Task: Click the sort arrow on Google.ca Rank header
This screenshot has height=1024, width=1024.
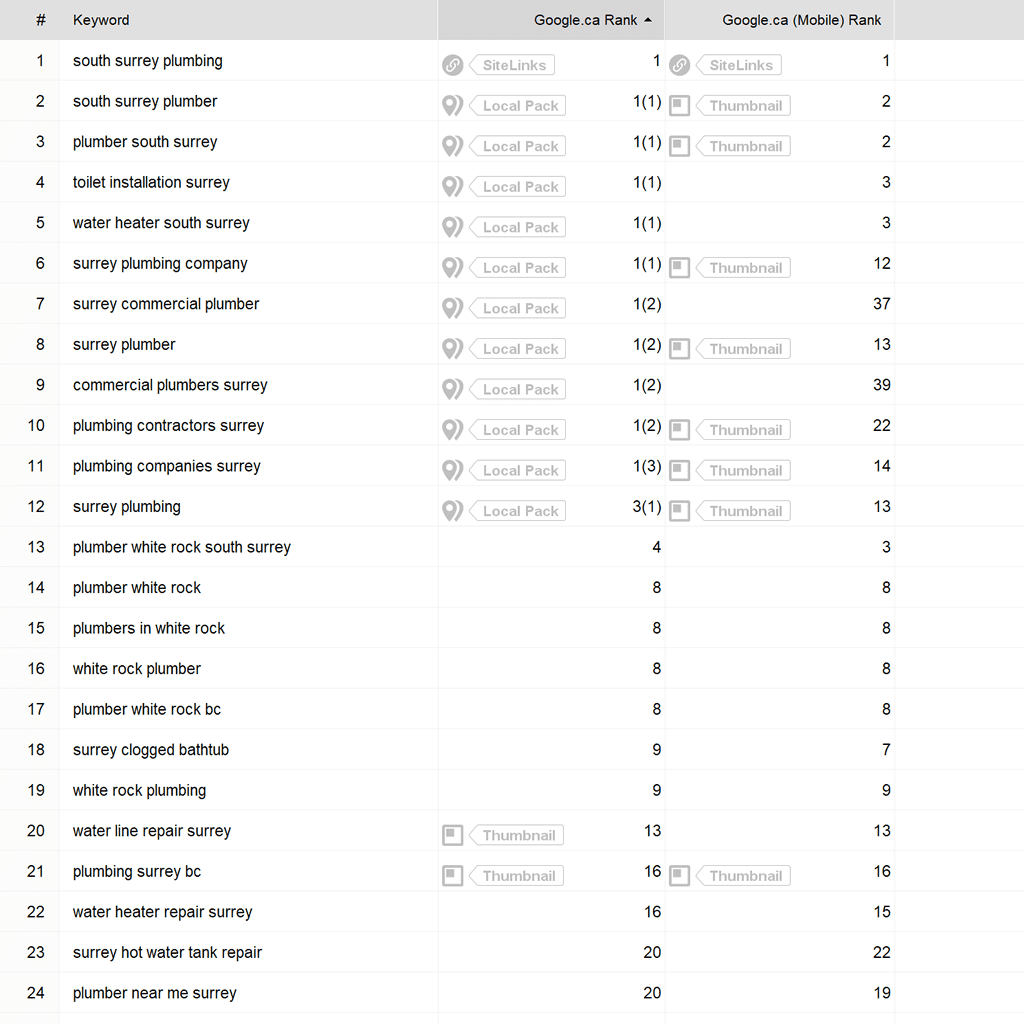Action: click(x=648, y=20)
